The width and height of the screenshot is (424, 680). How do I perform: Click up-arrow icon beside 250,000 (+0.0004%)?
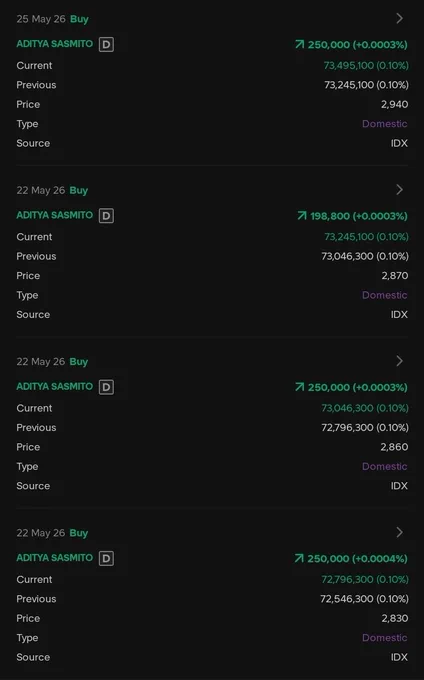299,558
